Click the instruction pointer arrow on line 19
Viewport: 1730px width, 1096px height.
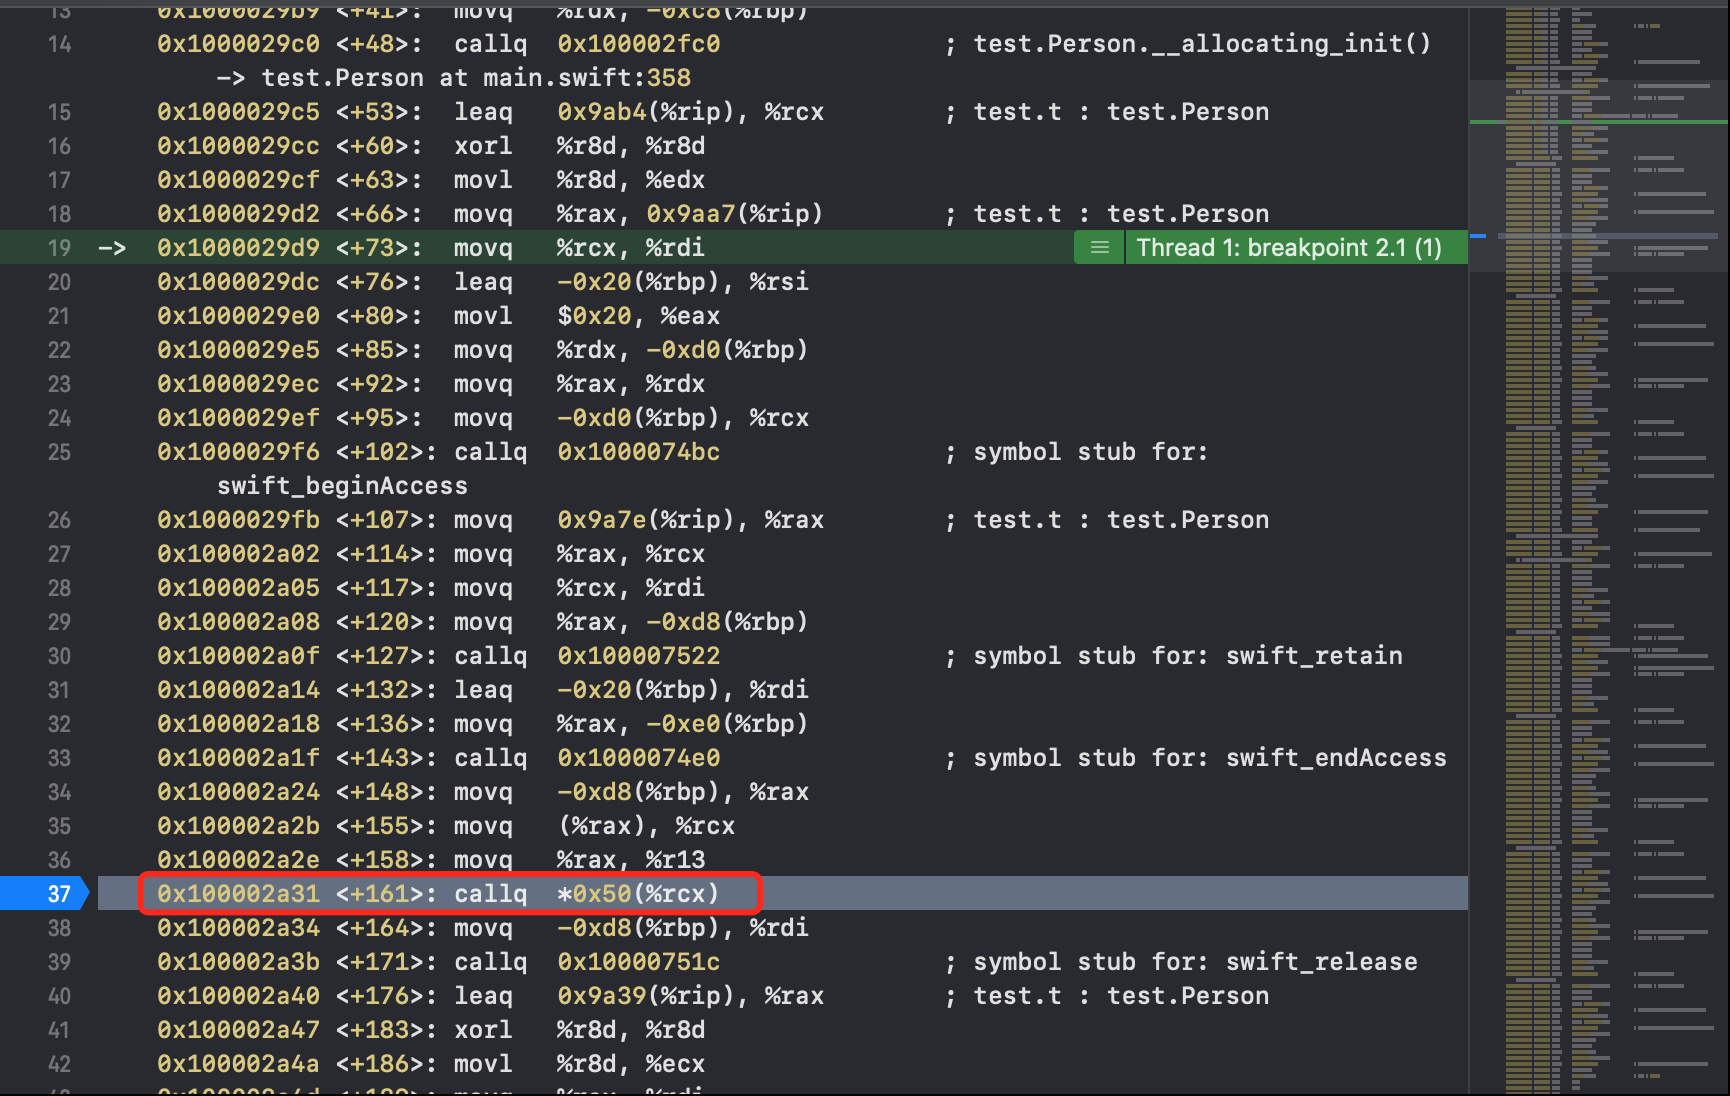click(112, 247)
